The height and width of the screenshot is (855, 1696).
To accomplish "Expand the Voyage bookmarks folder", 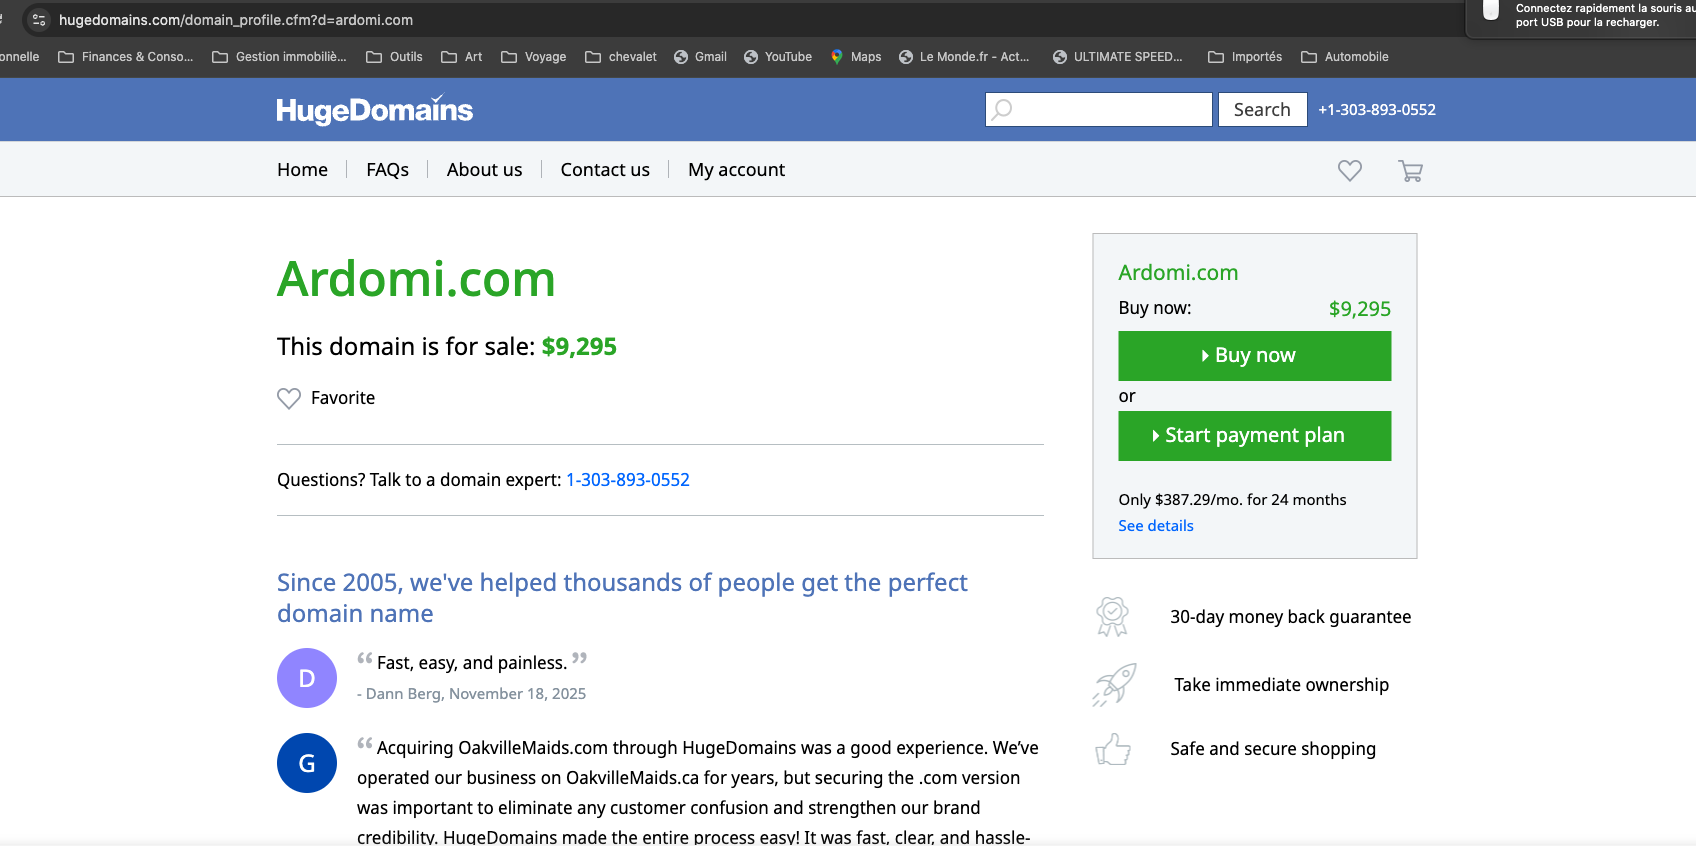I will click(534, 57).
